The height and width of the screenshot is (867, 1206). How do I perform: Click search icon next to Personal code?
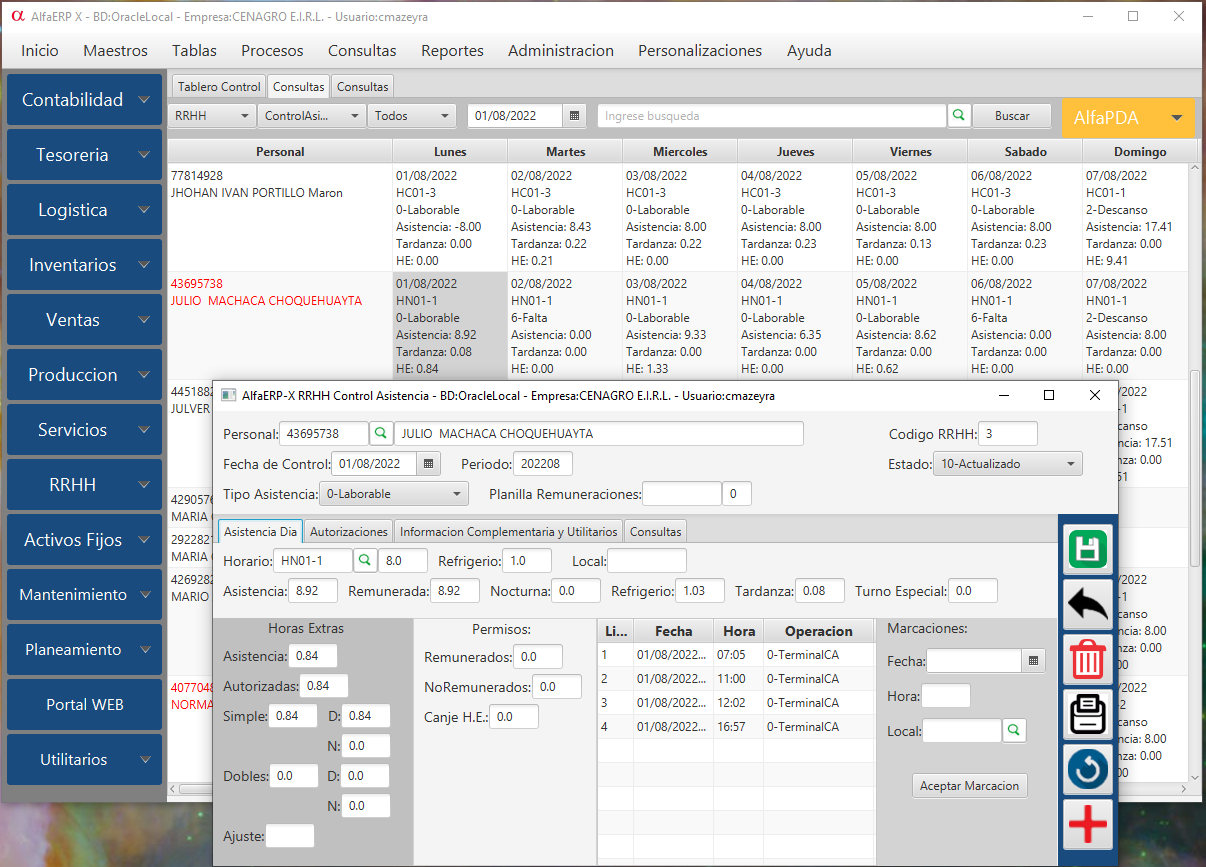click(x=381, y=434)
